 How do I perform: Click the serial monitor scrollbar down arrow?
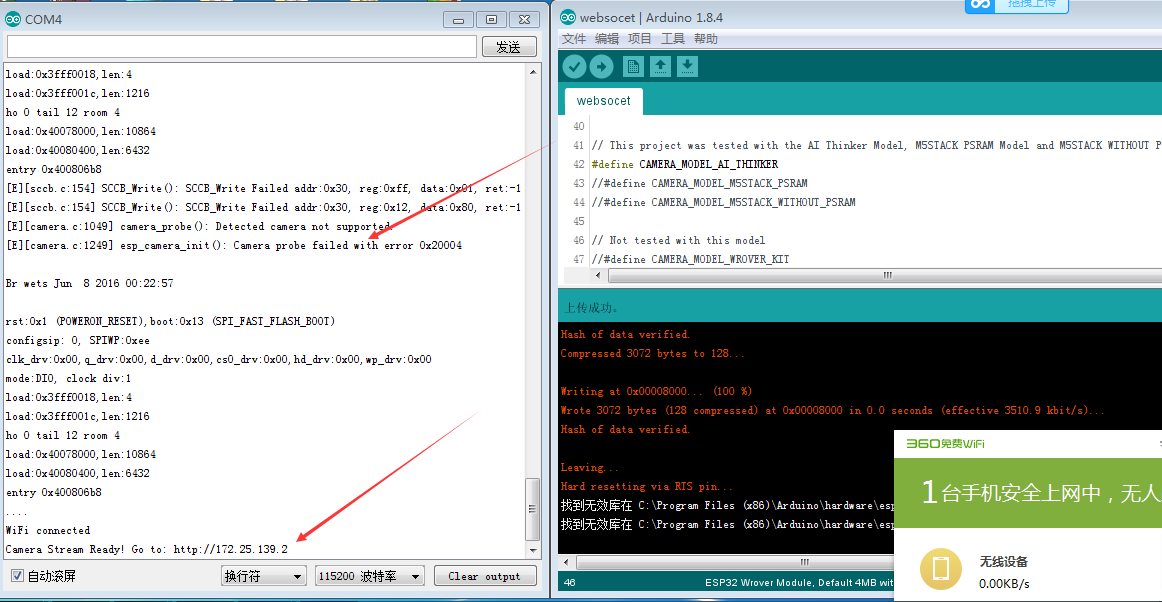(532, 550)
